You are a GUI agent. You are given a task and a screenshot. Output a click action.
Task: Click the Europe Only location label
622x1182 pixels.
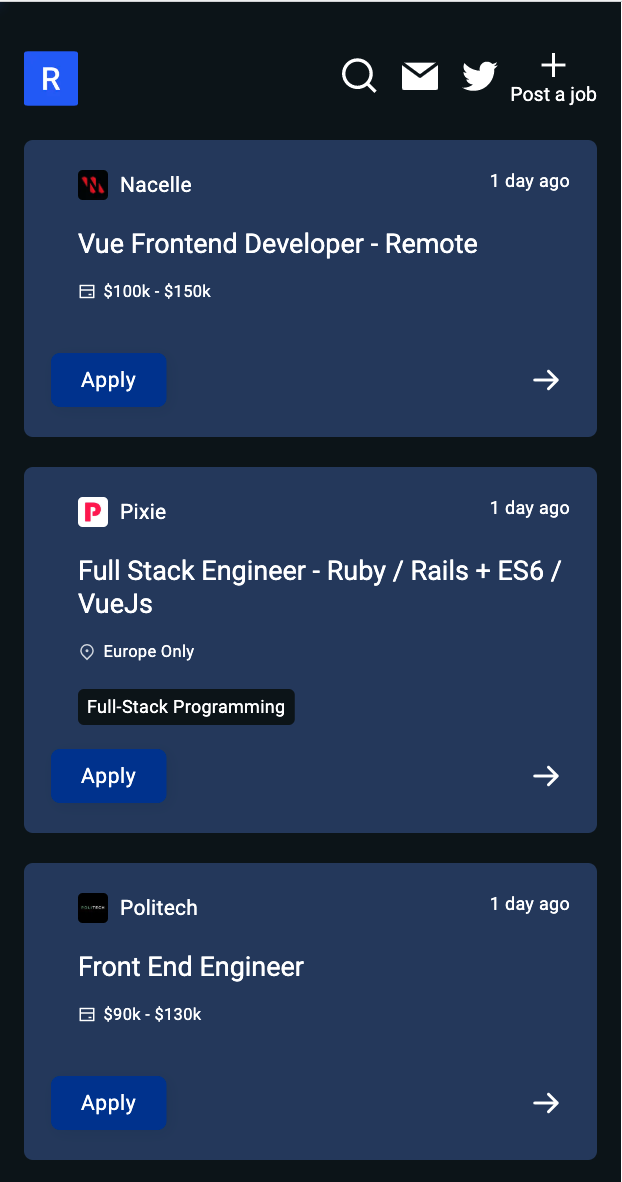149,651
